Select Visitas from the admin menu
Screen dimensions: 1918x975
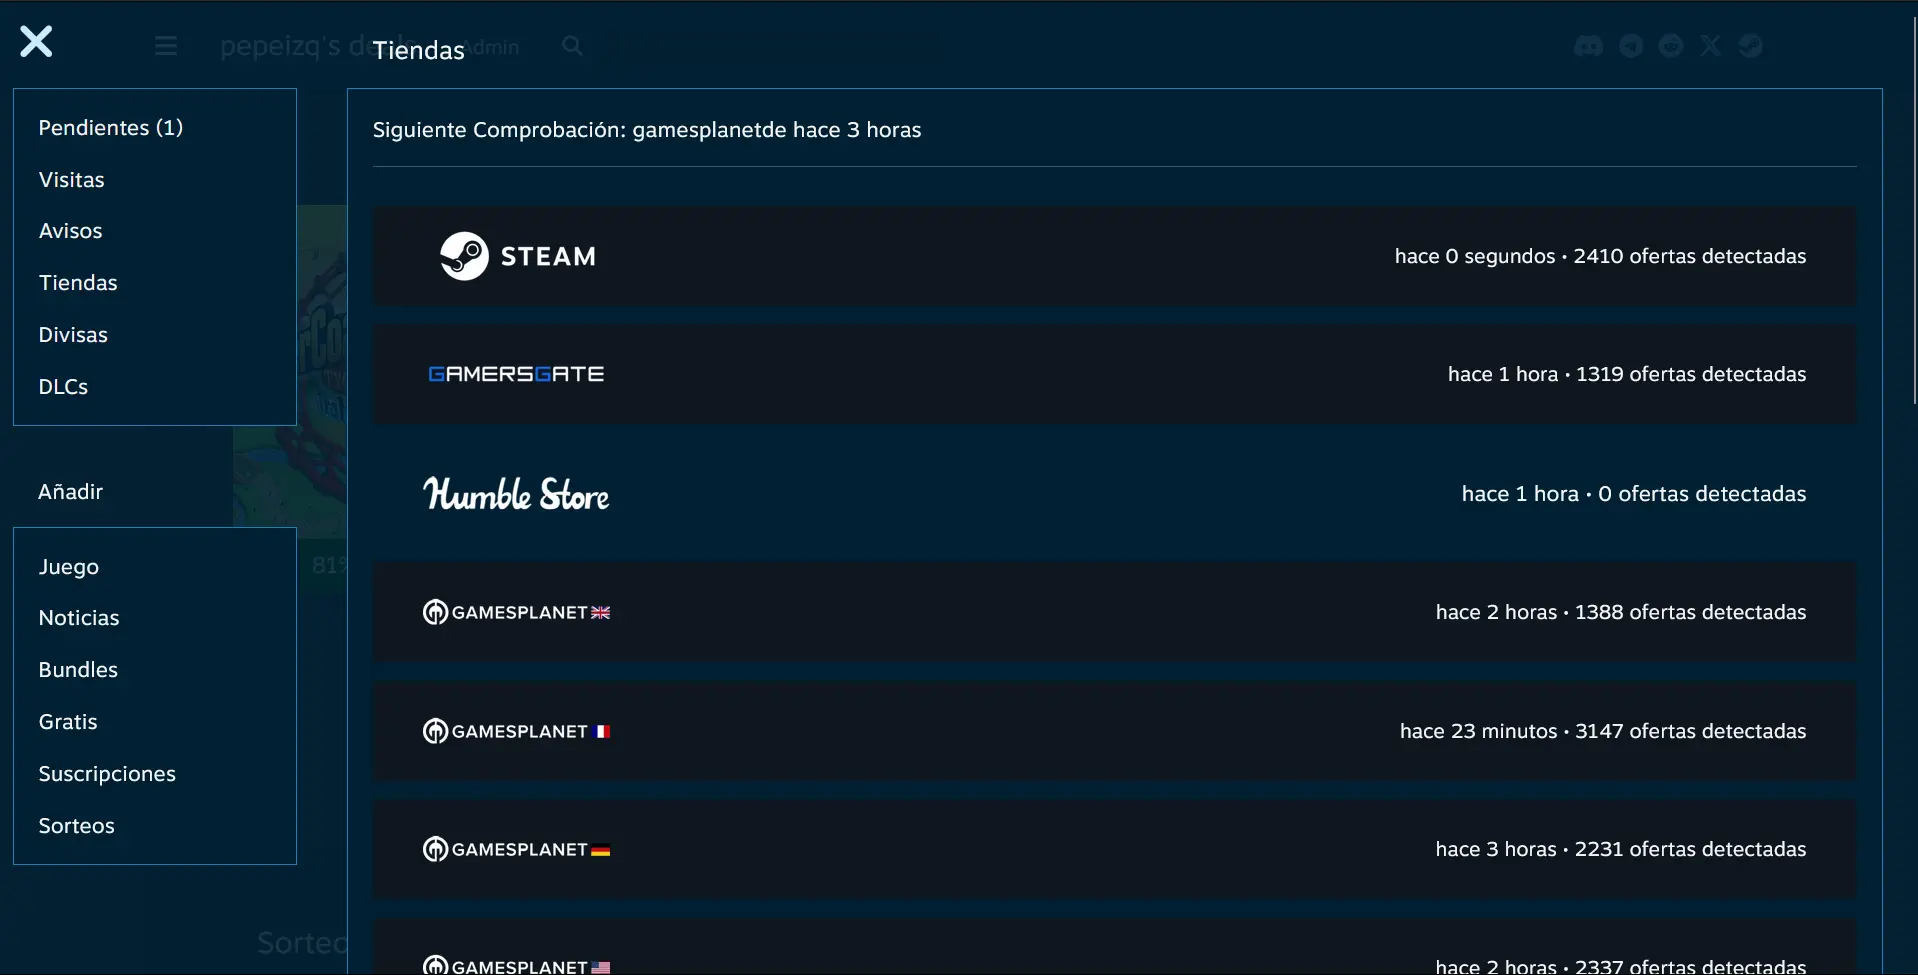tap(72, 180)
